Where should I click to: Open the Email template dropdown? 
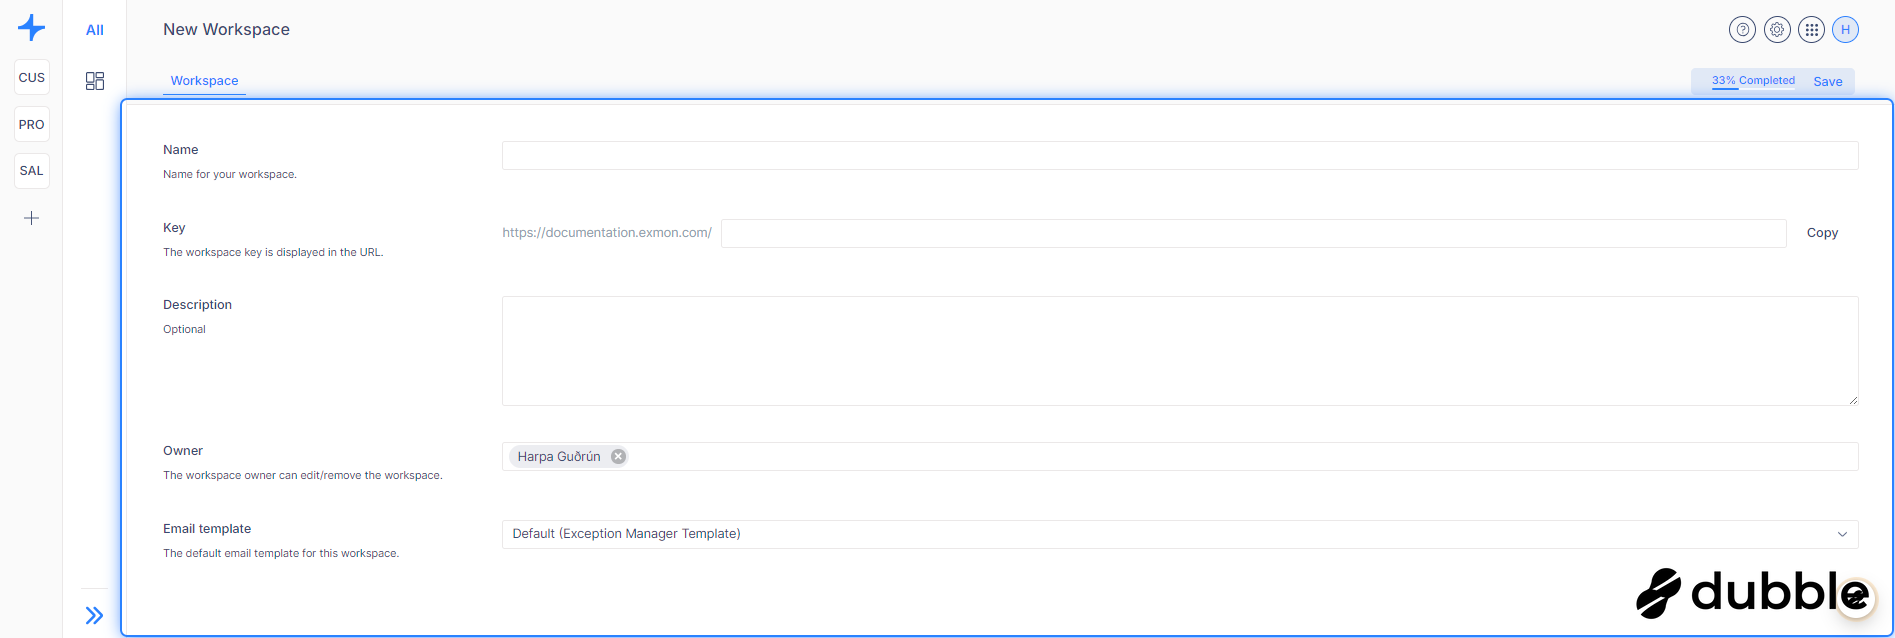pos(1180,534)
